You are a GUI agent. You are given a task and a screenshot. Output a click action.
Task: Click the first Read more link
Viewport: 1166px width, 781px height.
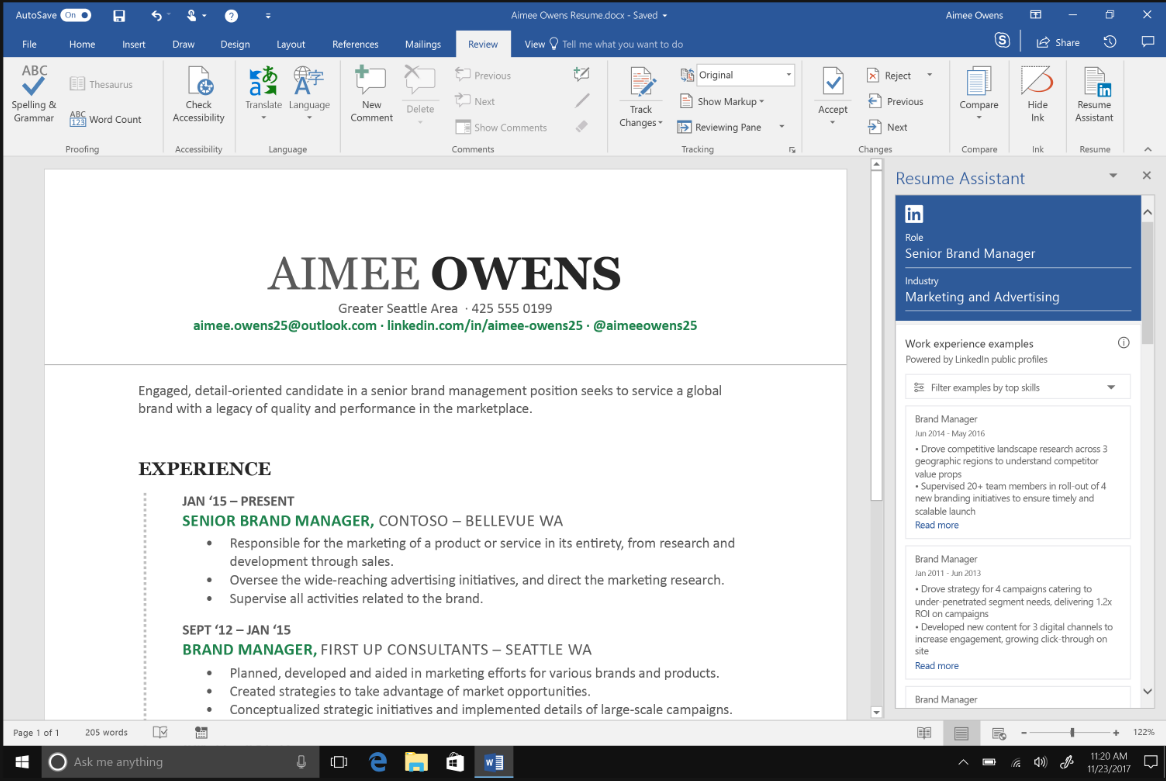[936, 525]
